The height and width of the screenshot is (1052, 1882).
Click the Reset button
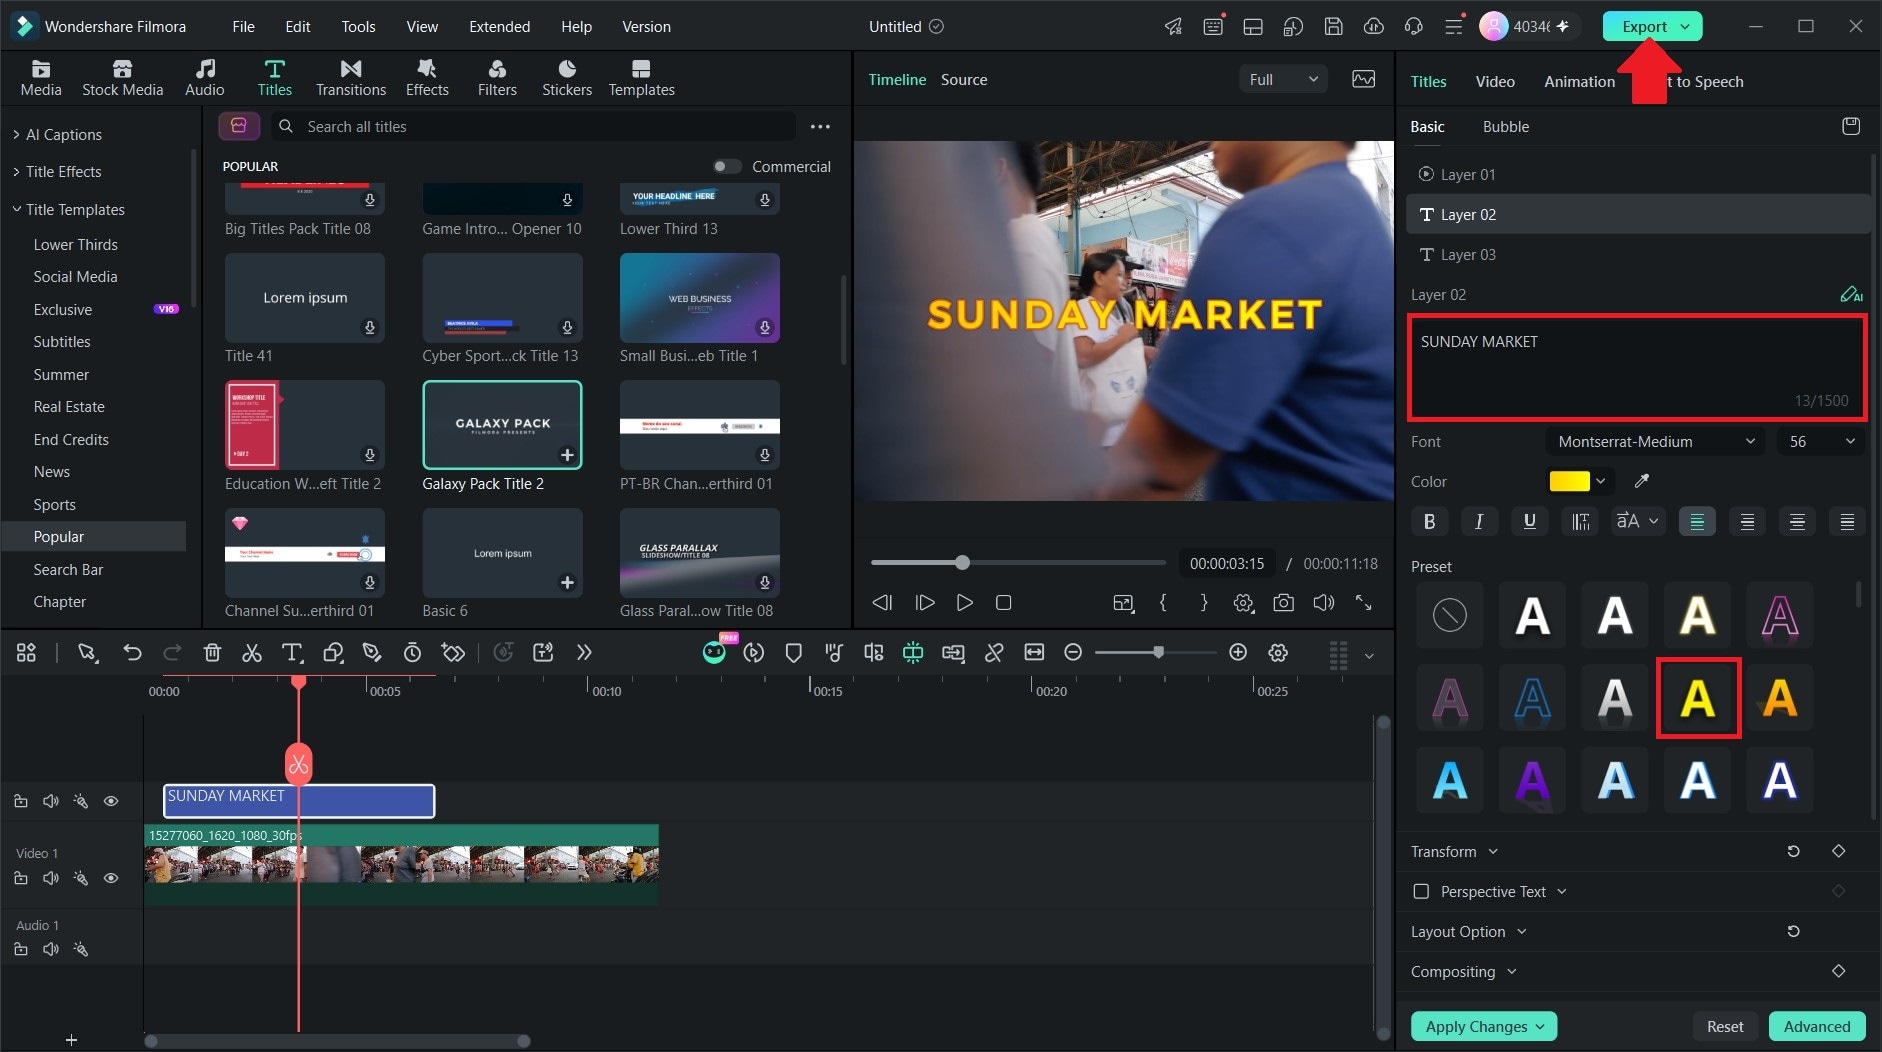pyautogui.click(x=1724, y=1026)
